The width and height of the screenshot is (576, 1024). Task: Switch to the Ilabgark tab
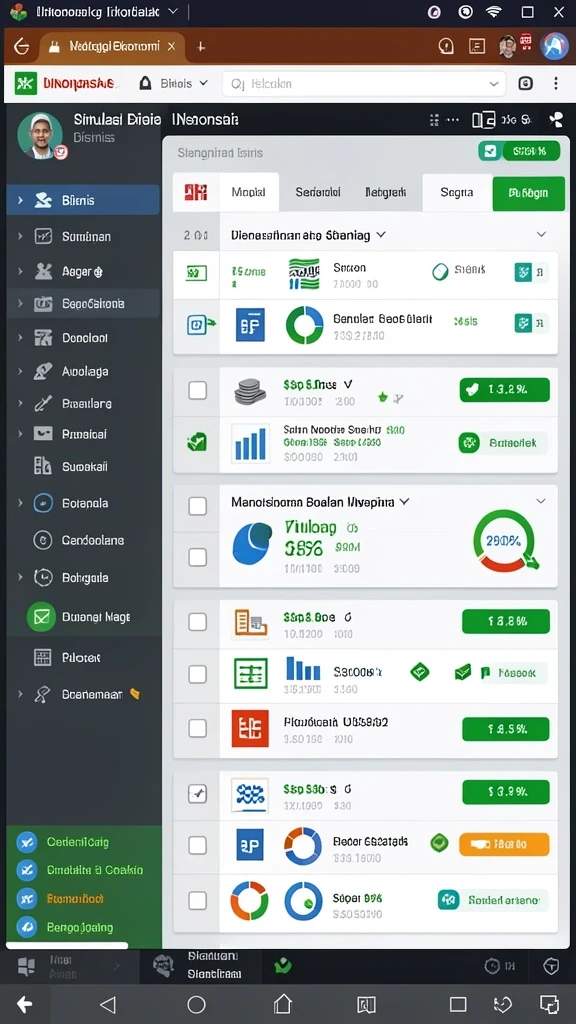[x=385, y=192]
